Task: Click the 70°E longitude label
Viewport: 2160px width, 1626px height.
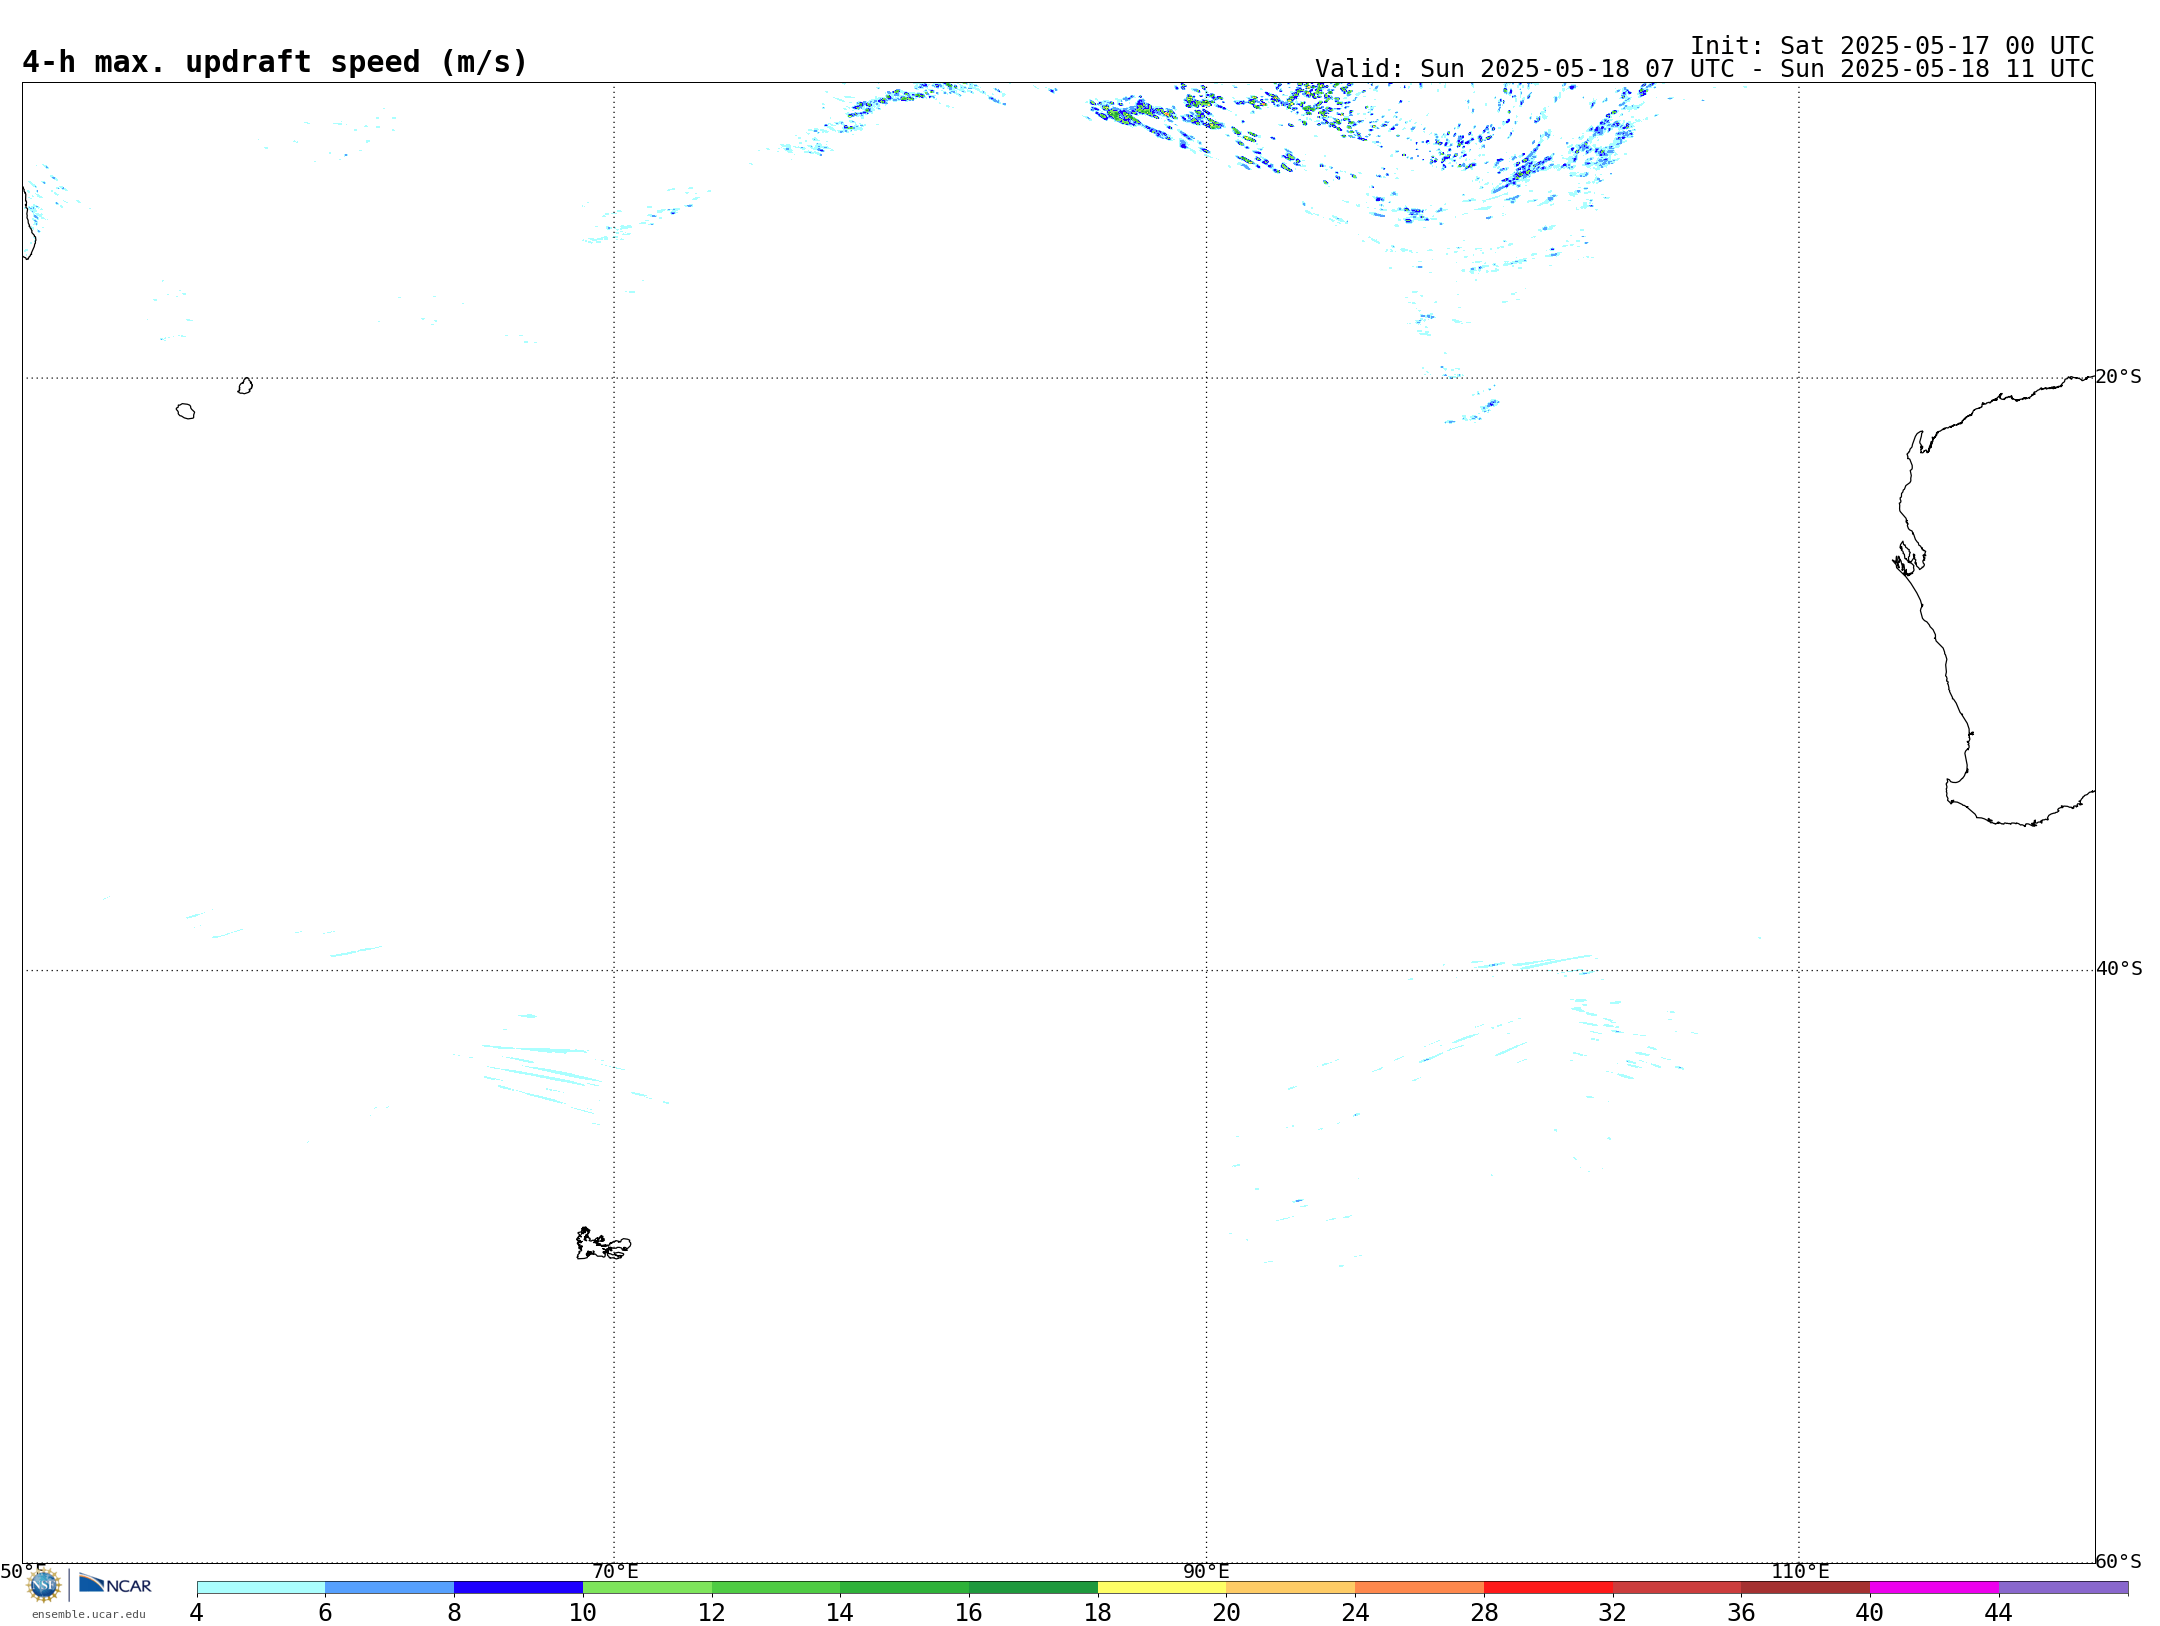Action: [615, 1571]
